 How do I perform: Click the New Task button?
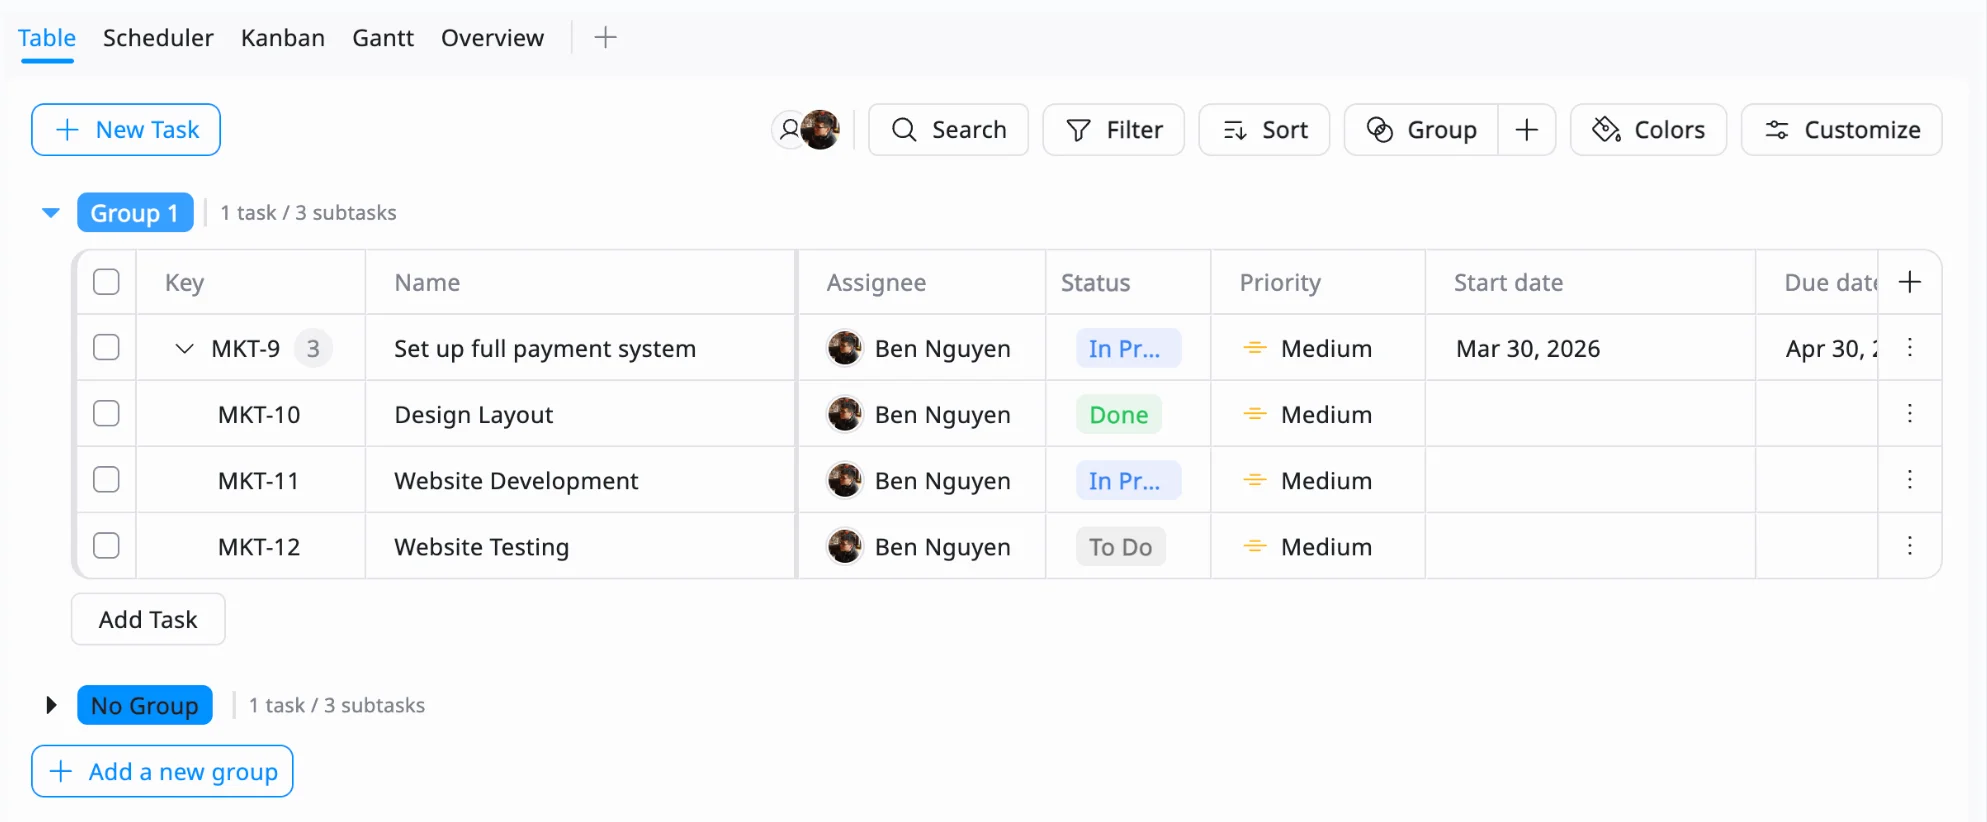point(126,130)
